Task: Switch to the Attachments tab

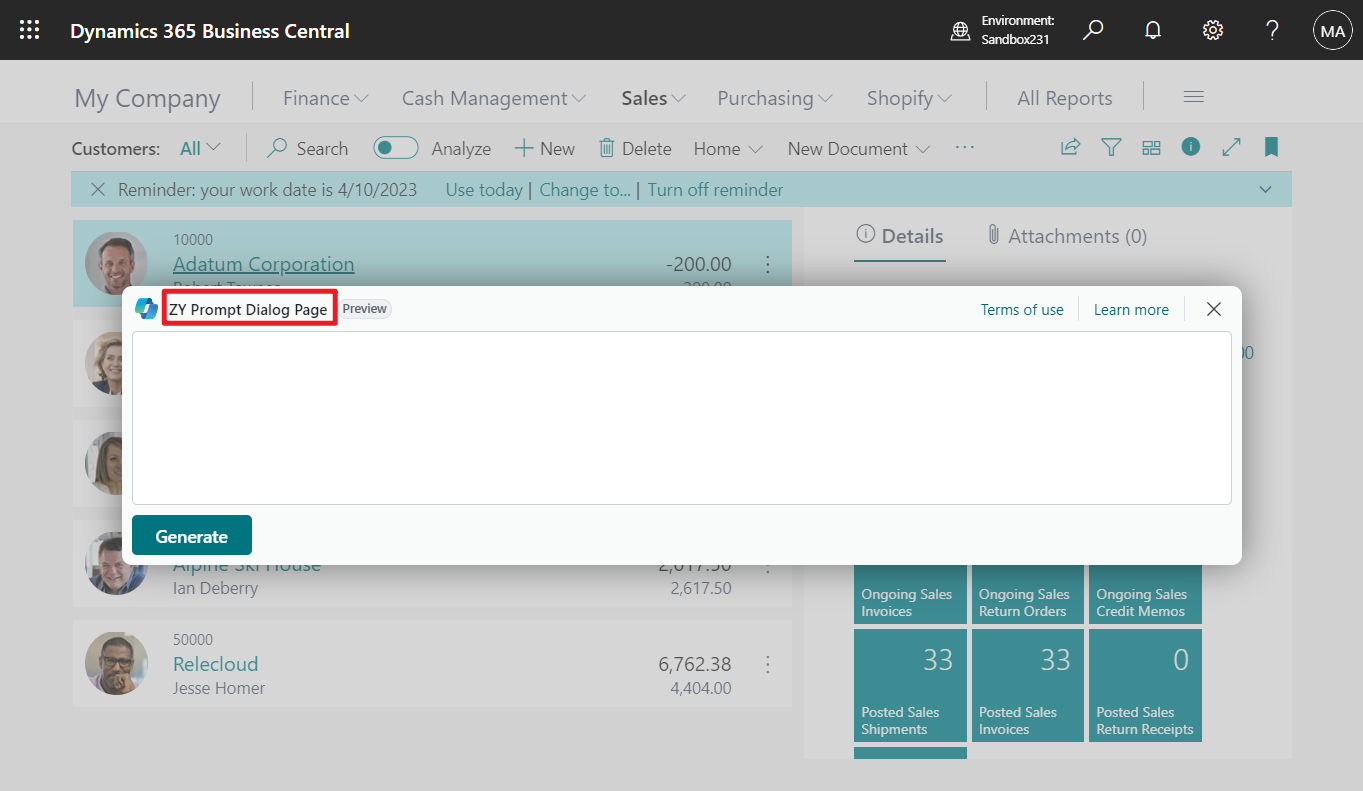Action: tap(1067, 236)
